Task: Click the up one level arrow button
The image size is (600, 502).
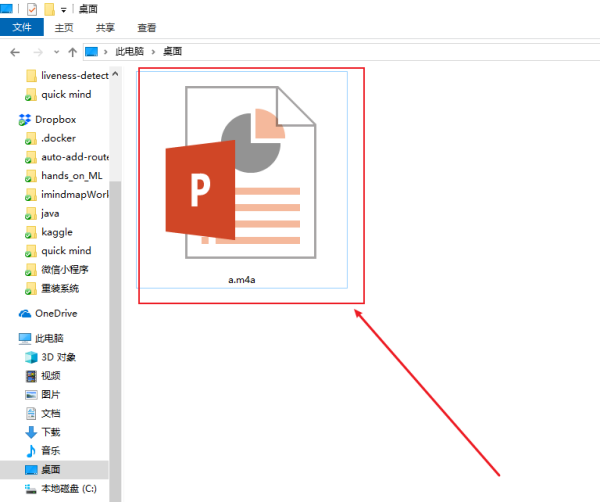Action: (x=70, y=51)
